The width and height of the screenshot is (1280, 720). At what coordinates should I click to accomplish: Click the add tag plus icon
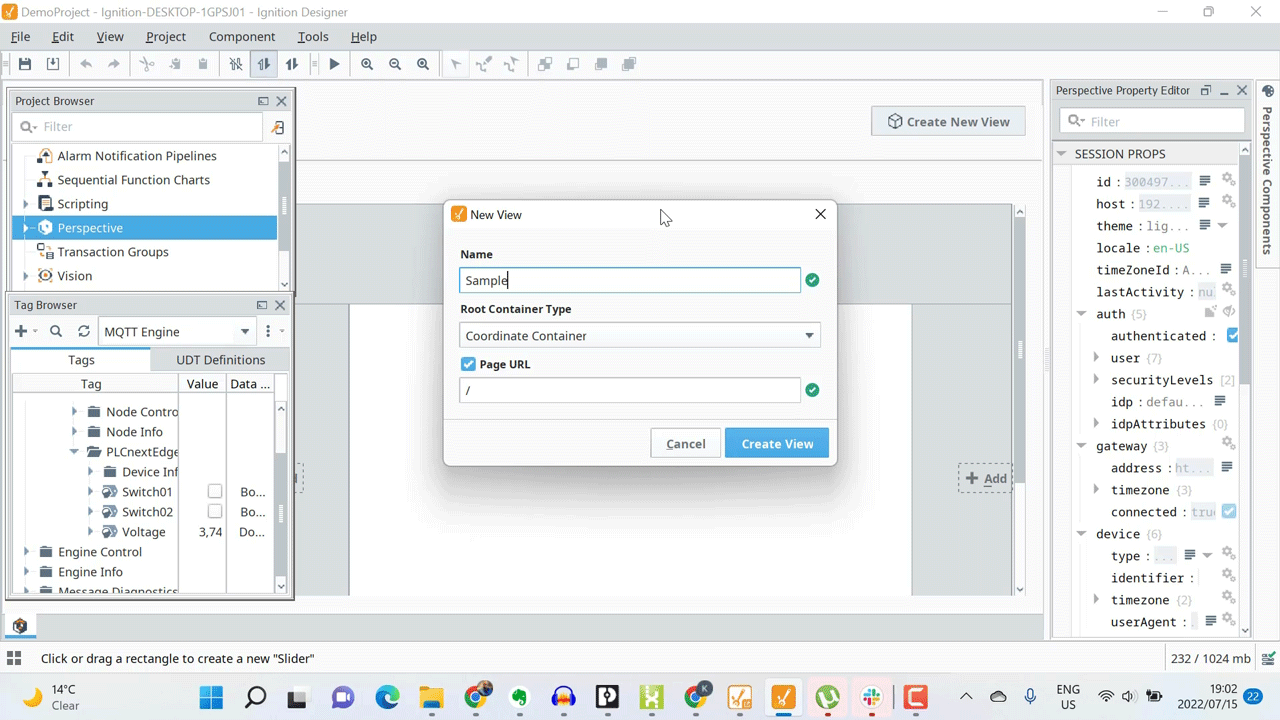pyautogui.click(x=21, y=331)
